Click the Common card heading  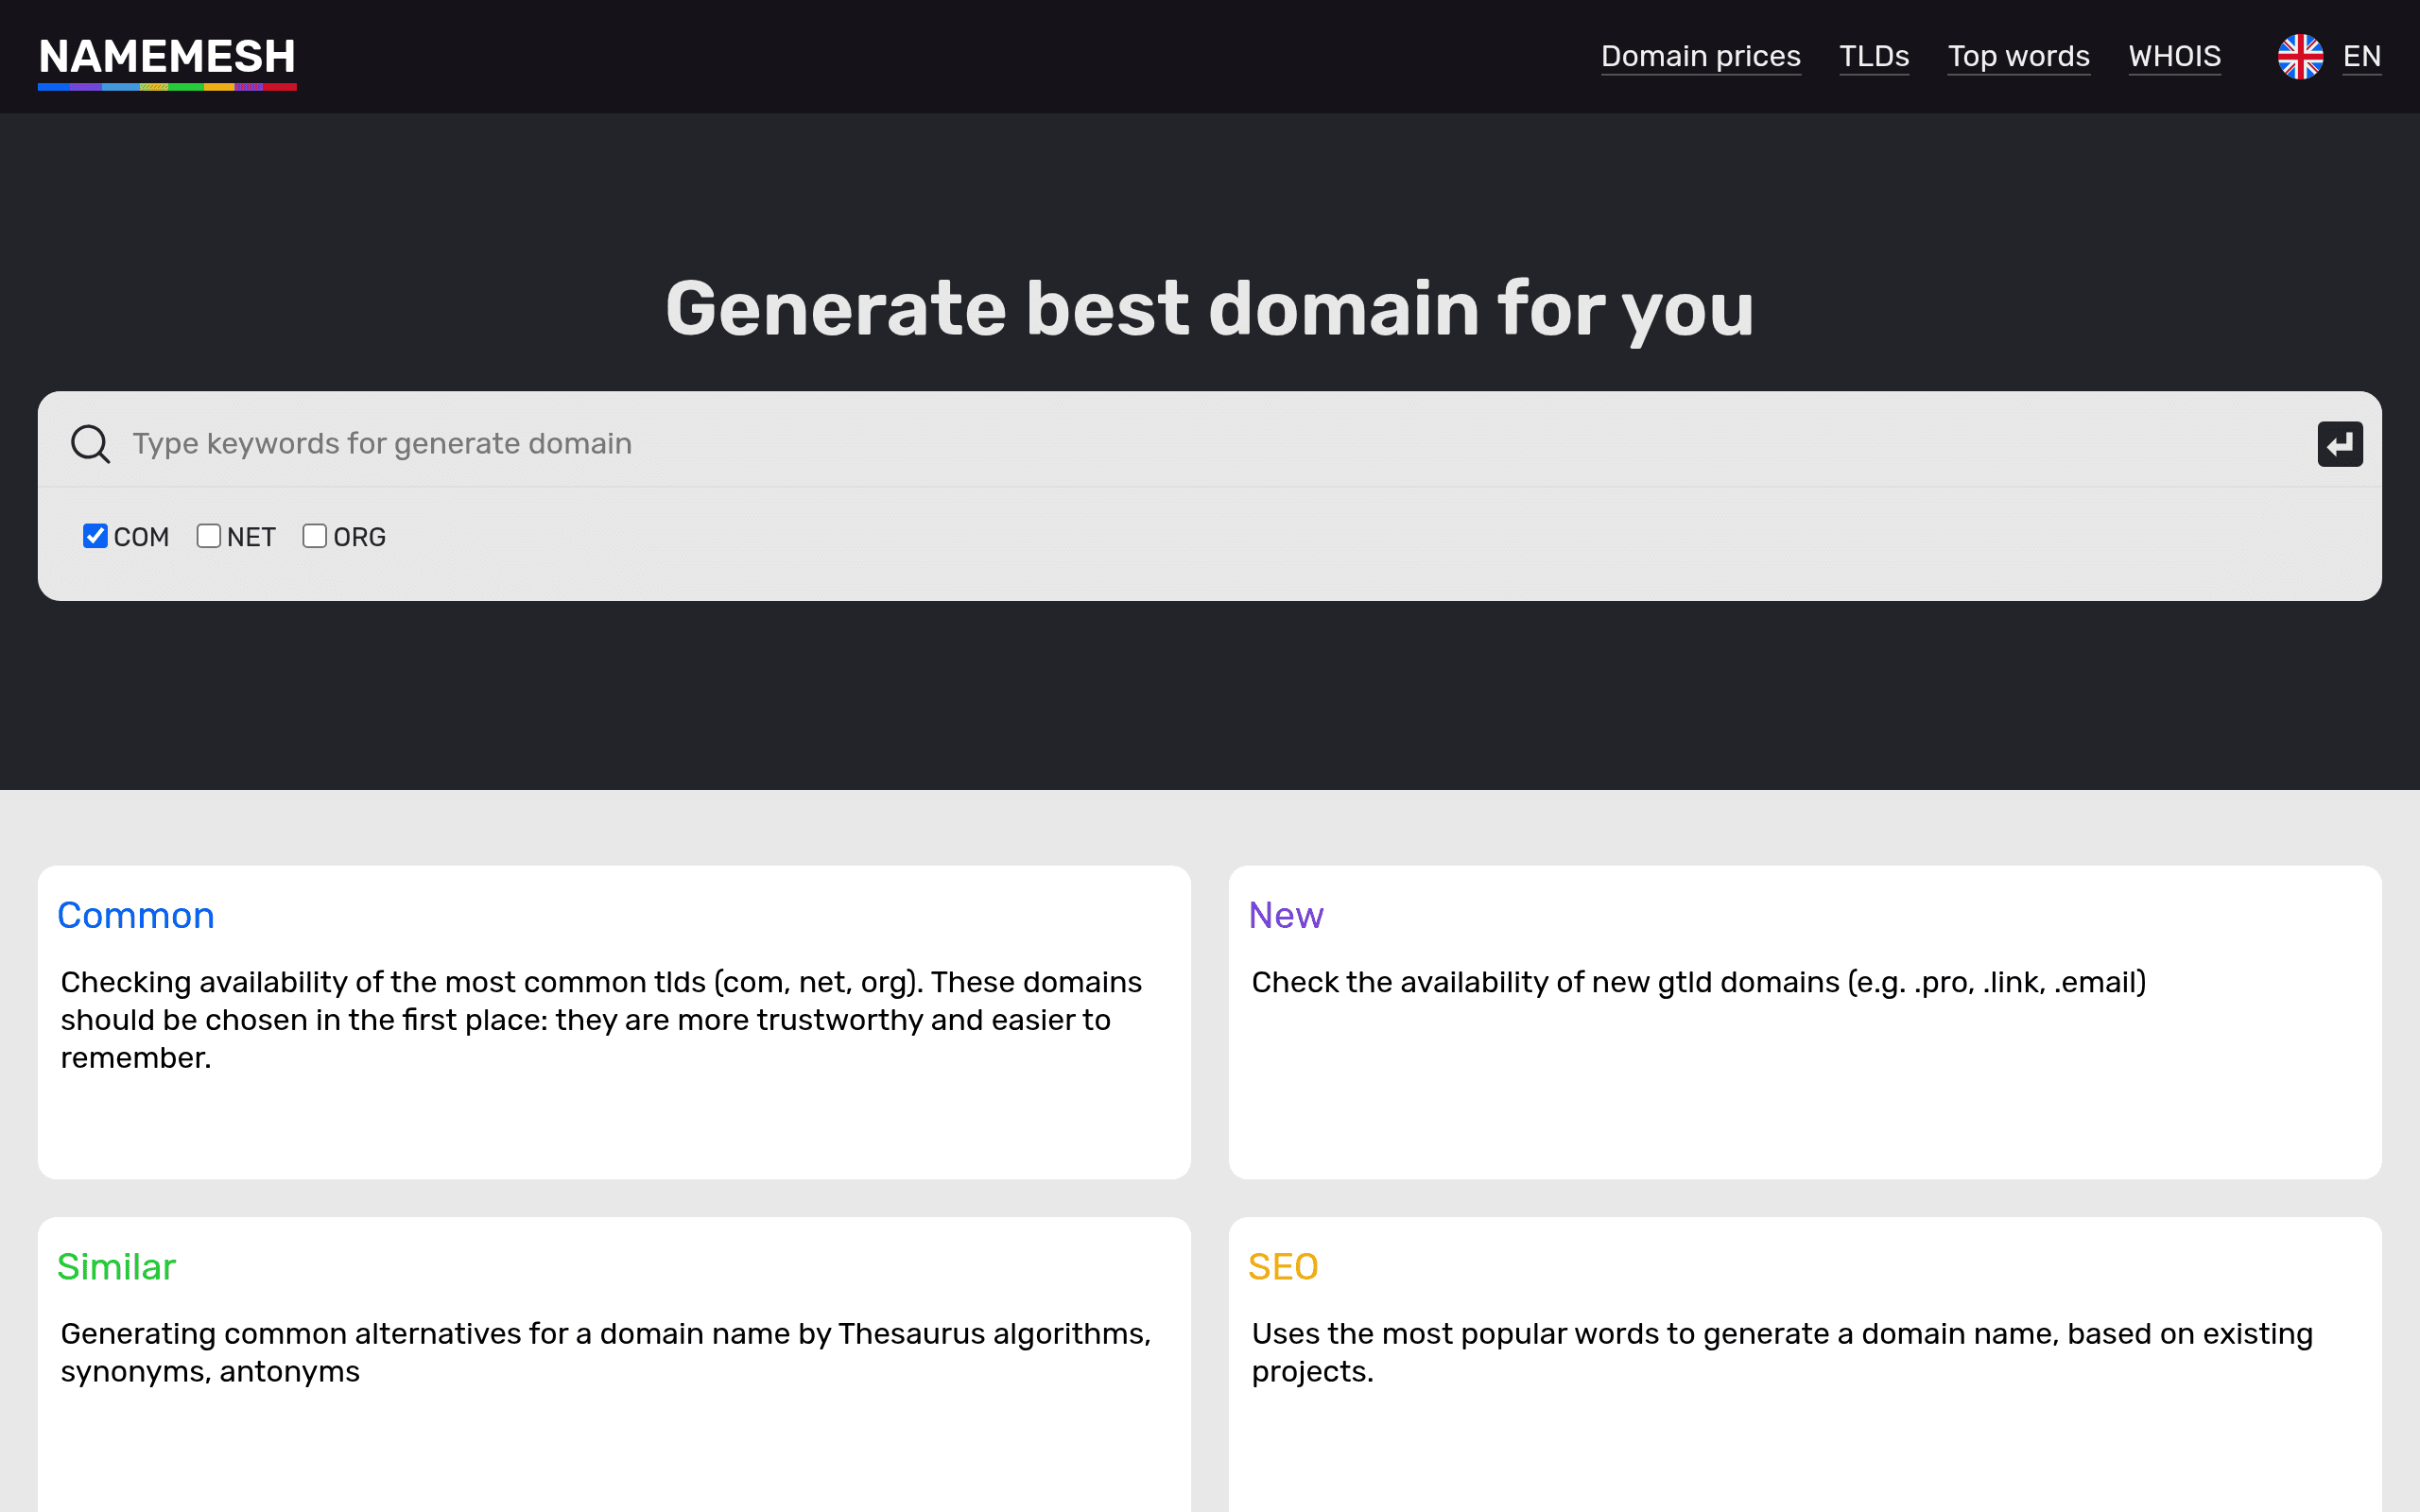(x=136, y=915)
